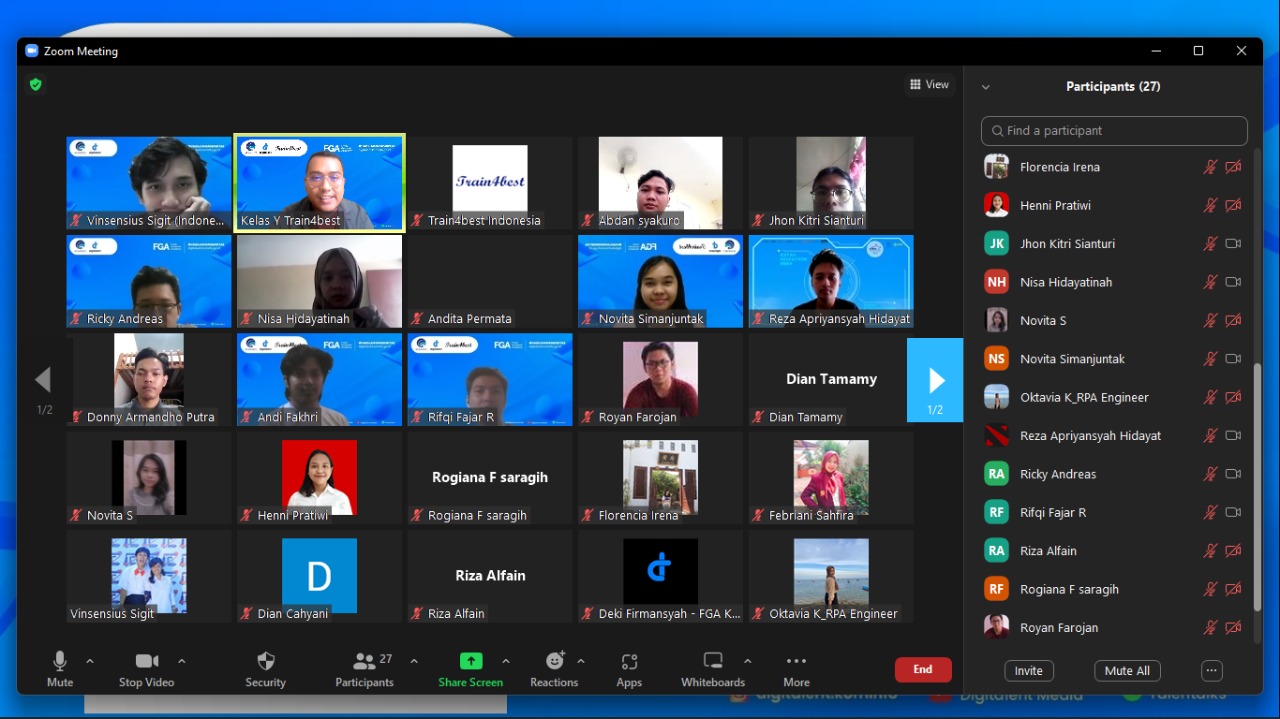This screenshot has width=1280, height=719.
Task: Collapse the Participants panel chevron
Action: (985, 87)
